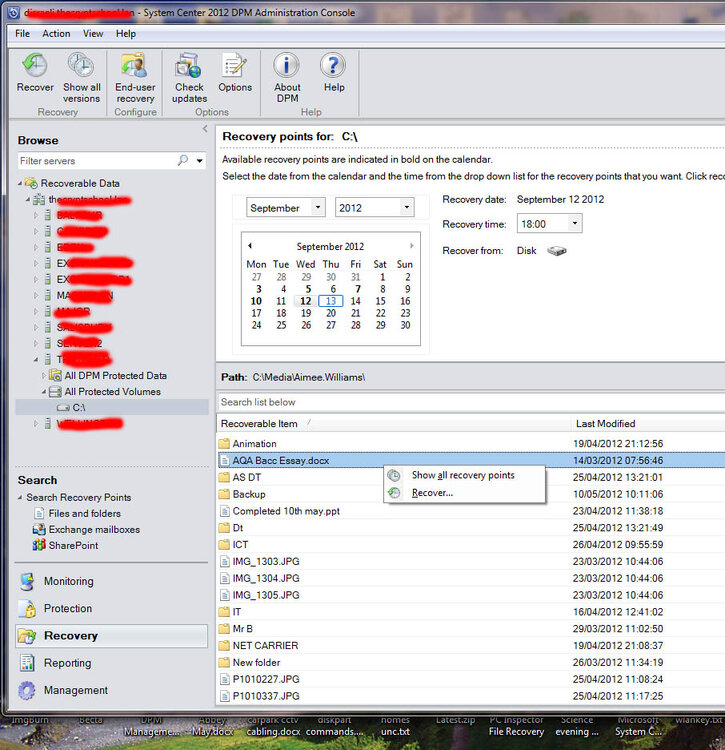Screen dimensions: 725x750
Task: Click the SharePoint search icon
Action: point(39,545)
